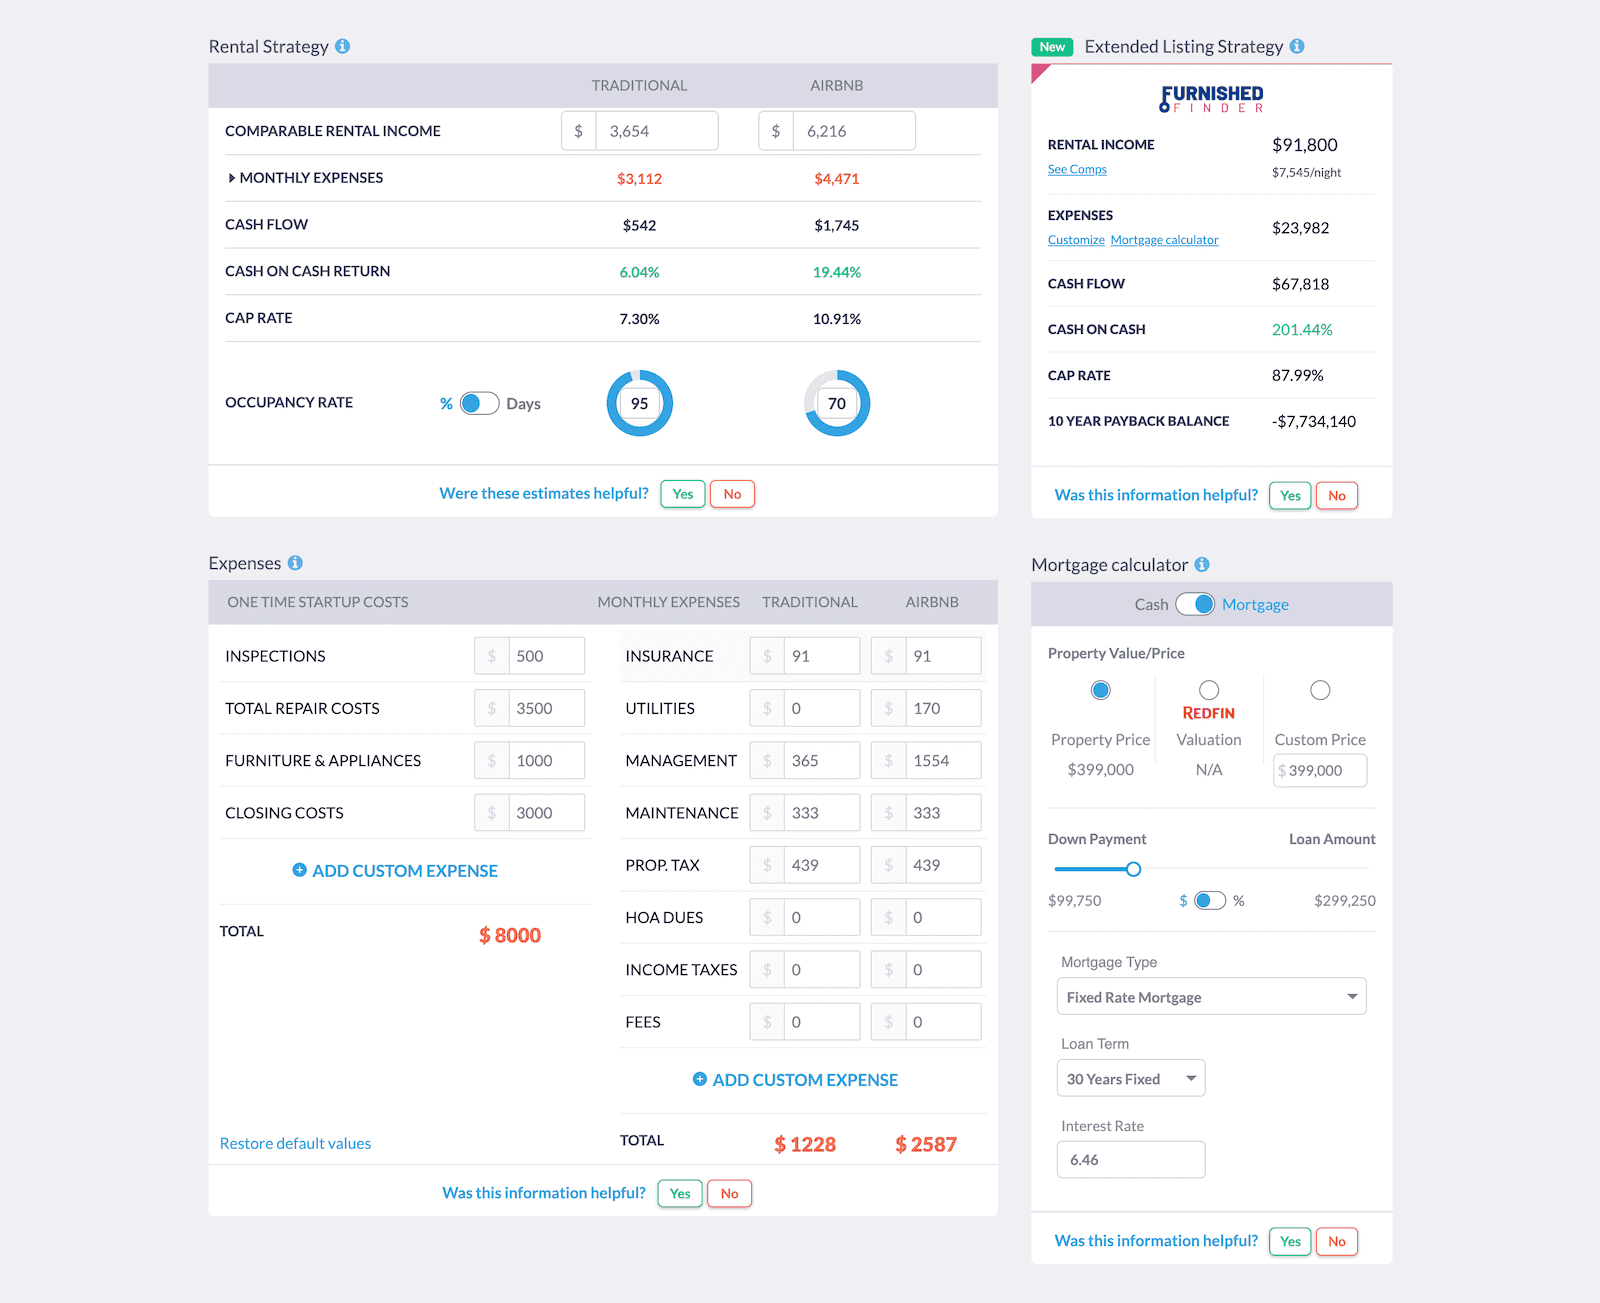Click the Rental Strategy info icon
Image resolution: width=1600 pixels, height=1303 pixels.
[342, 46]
